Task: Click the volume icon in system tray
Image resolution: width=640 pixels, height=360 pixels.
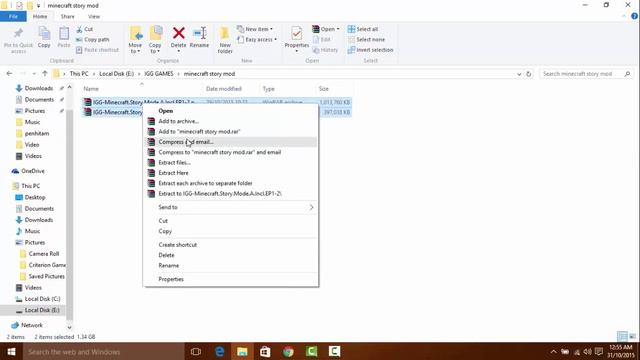Action: click(587, 351)
